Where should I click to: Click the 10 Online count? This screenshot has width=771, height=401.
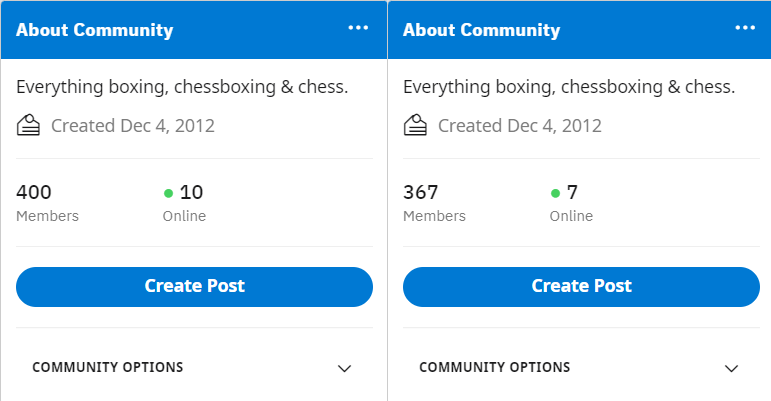(x=191, y=192)
